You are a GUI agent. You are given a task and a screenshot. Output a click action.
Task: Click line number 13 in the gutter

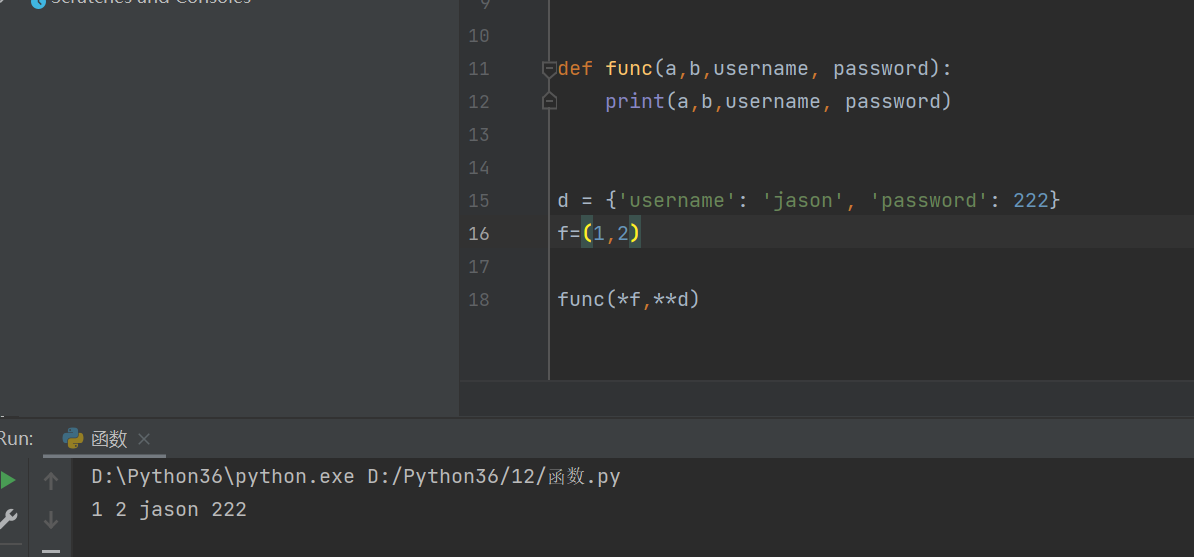pos(479,135)
